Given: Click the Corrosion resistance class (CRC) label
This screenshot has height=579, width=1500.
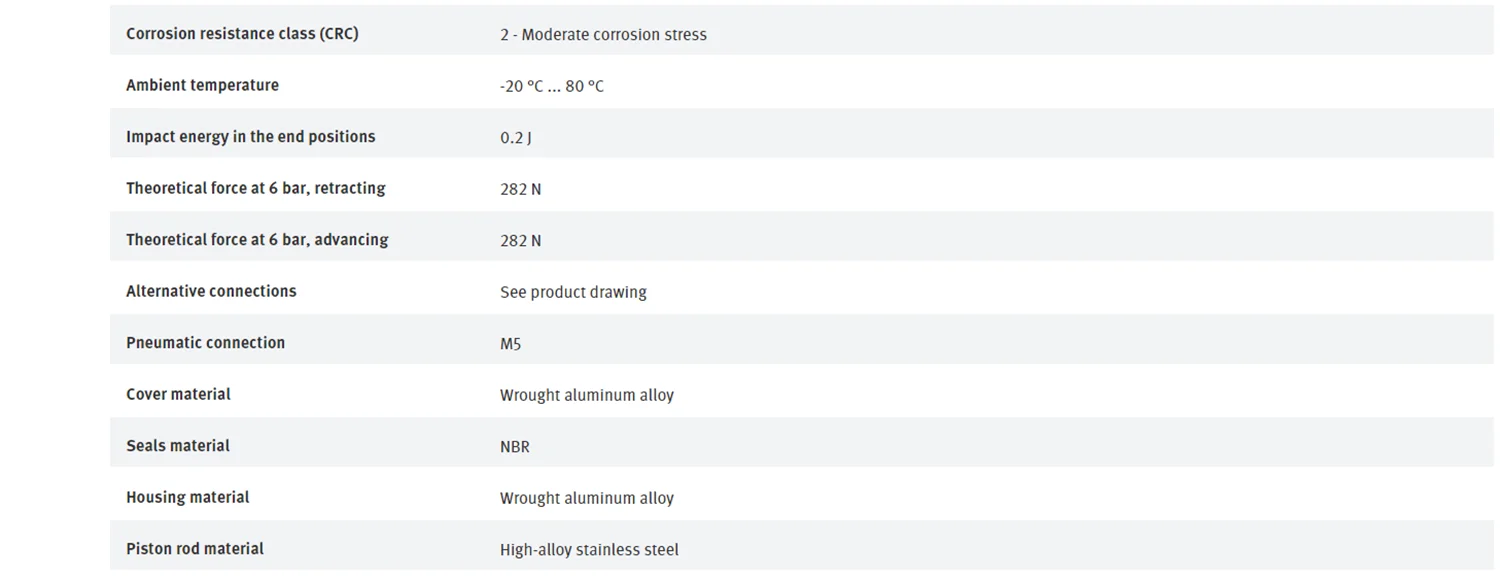Looking at the screenshot, I should (242, 34).
